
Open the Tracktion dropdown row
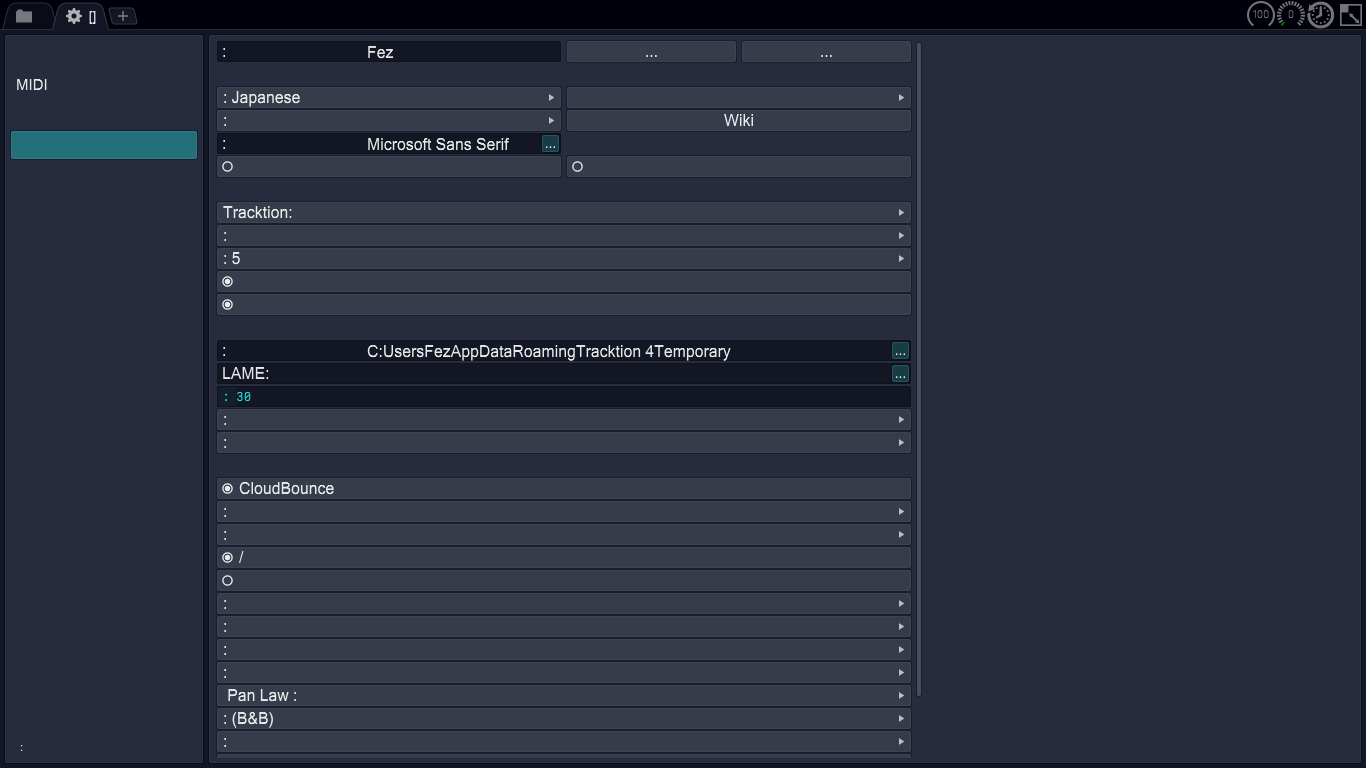563,213
